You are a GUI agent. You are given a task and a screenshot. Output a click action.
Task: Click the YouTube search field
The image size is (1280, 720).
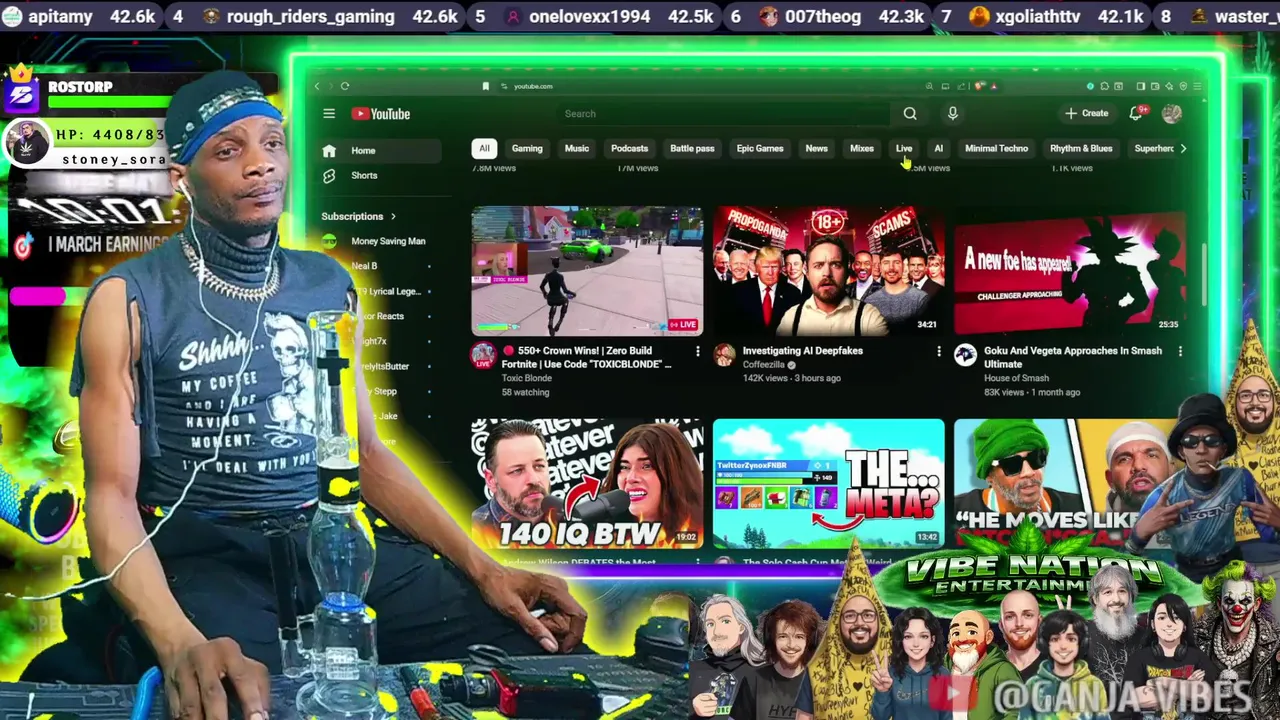point(725,114)
